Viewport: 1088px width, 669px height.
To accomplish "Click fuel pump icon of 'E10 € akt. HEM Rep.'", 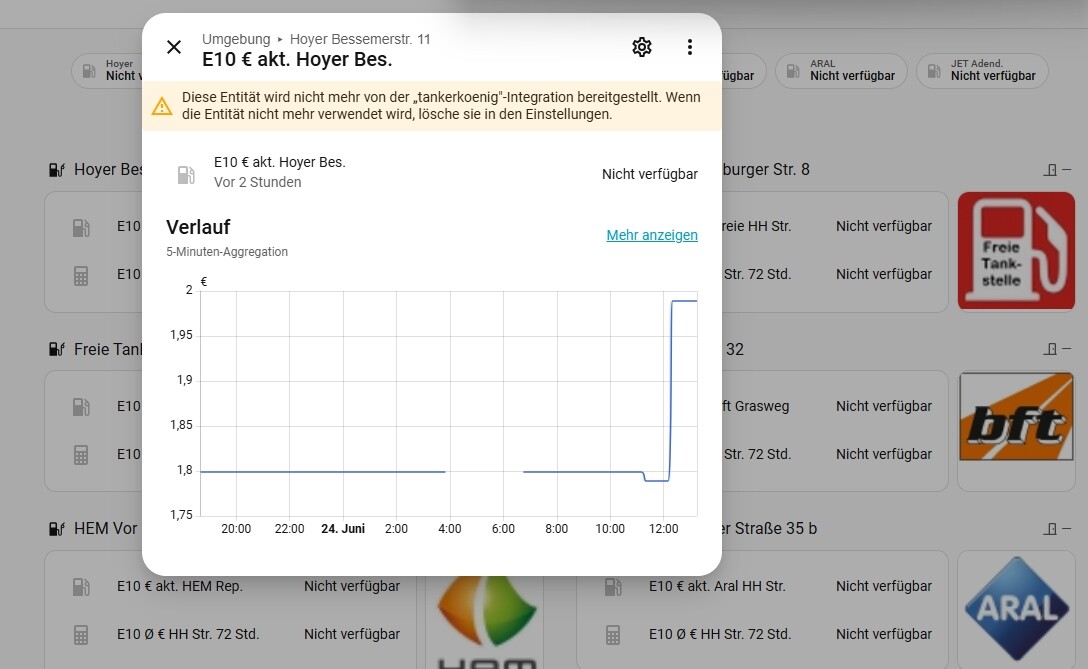I will 81,586.
